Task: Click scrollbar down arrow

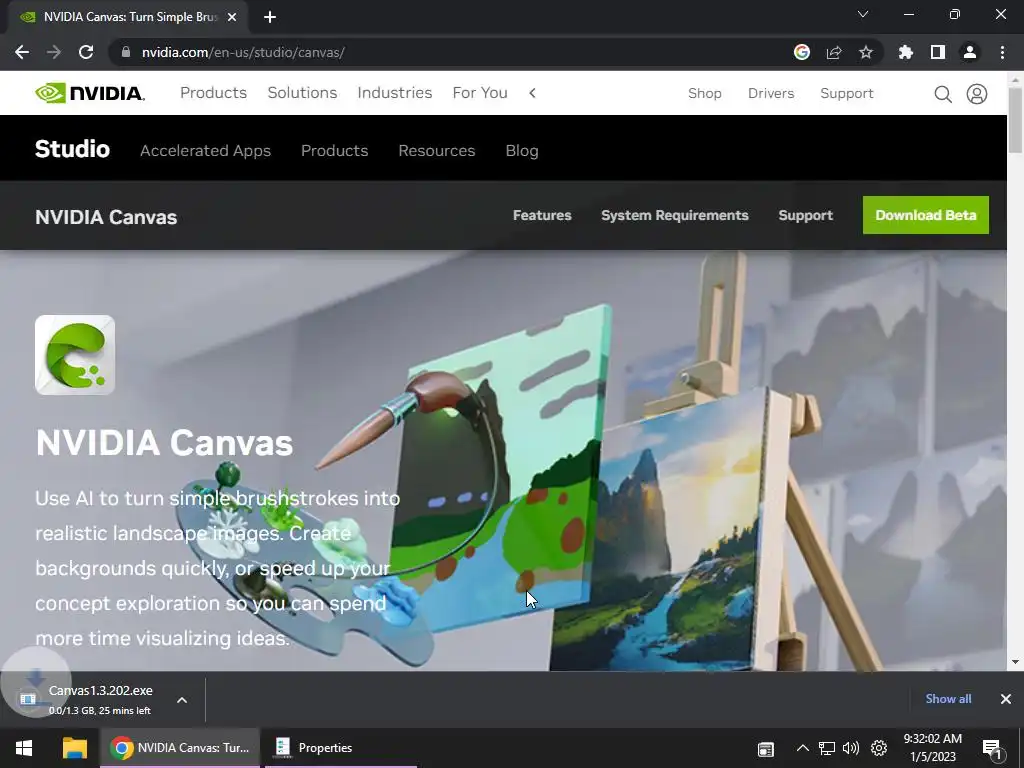Action: pyautogui.click(x=1015, y=662)
